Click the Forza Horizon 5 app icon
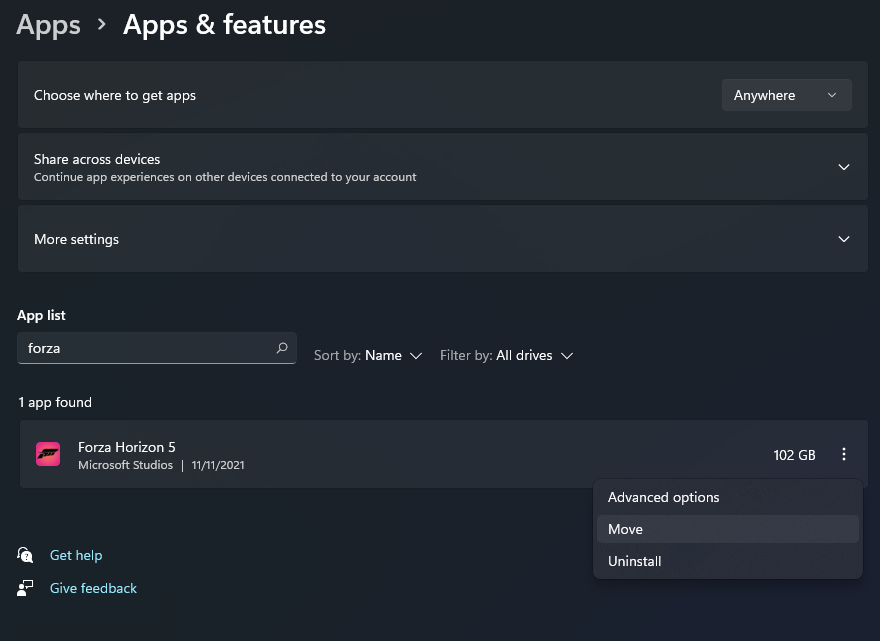This screenshot has width=880, height=641. tap(48, 455)
